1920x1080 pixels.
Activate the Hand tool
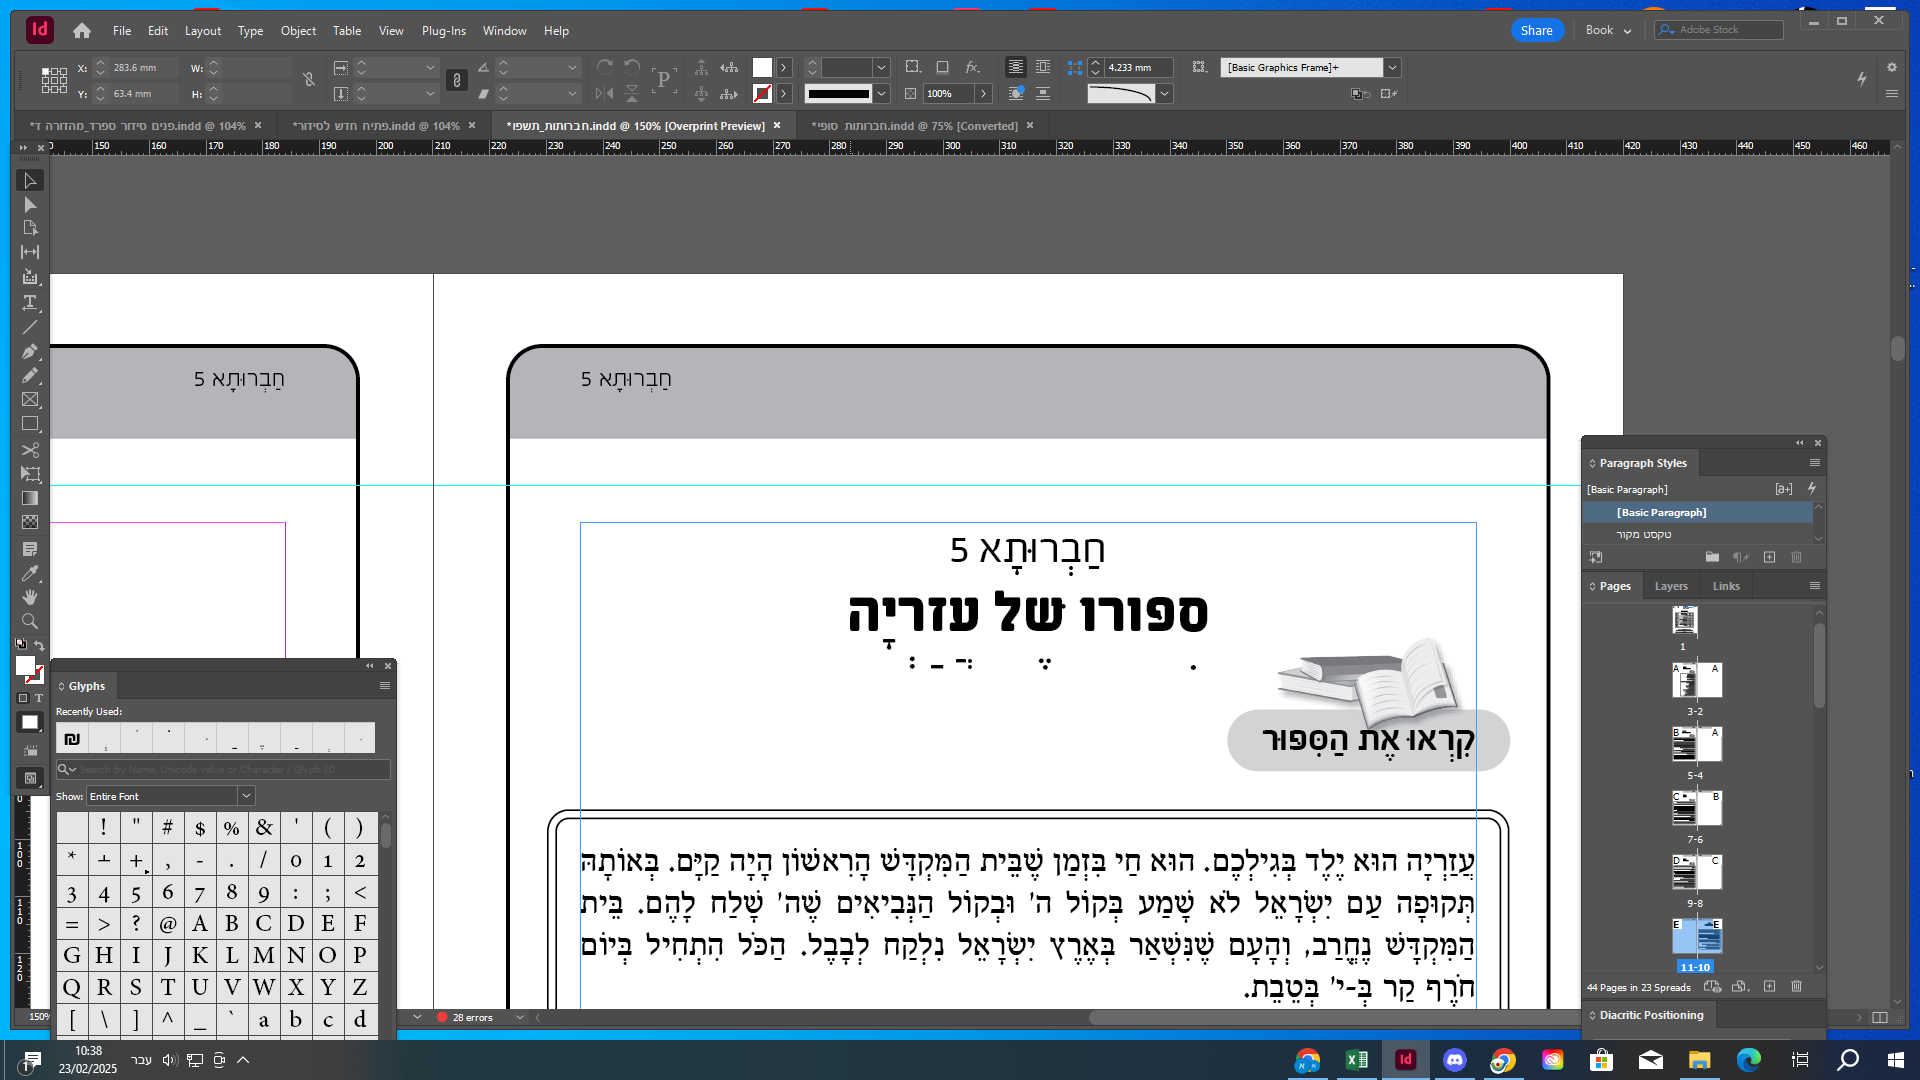pyautogui.click(x=30, y=597)
